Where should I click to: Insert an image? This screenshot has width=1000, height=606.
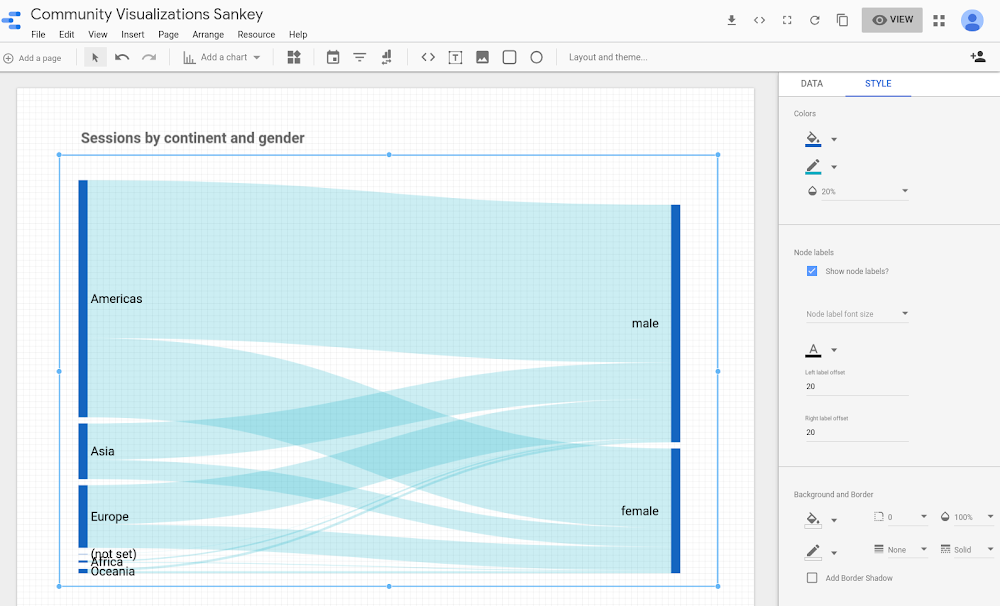[x=482, y=57]
